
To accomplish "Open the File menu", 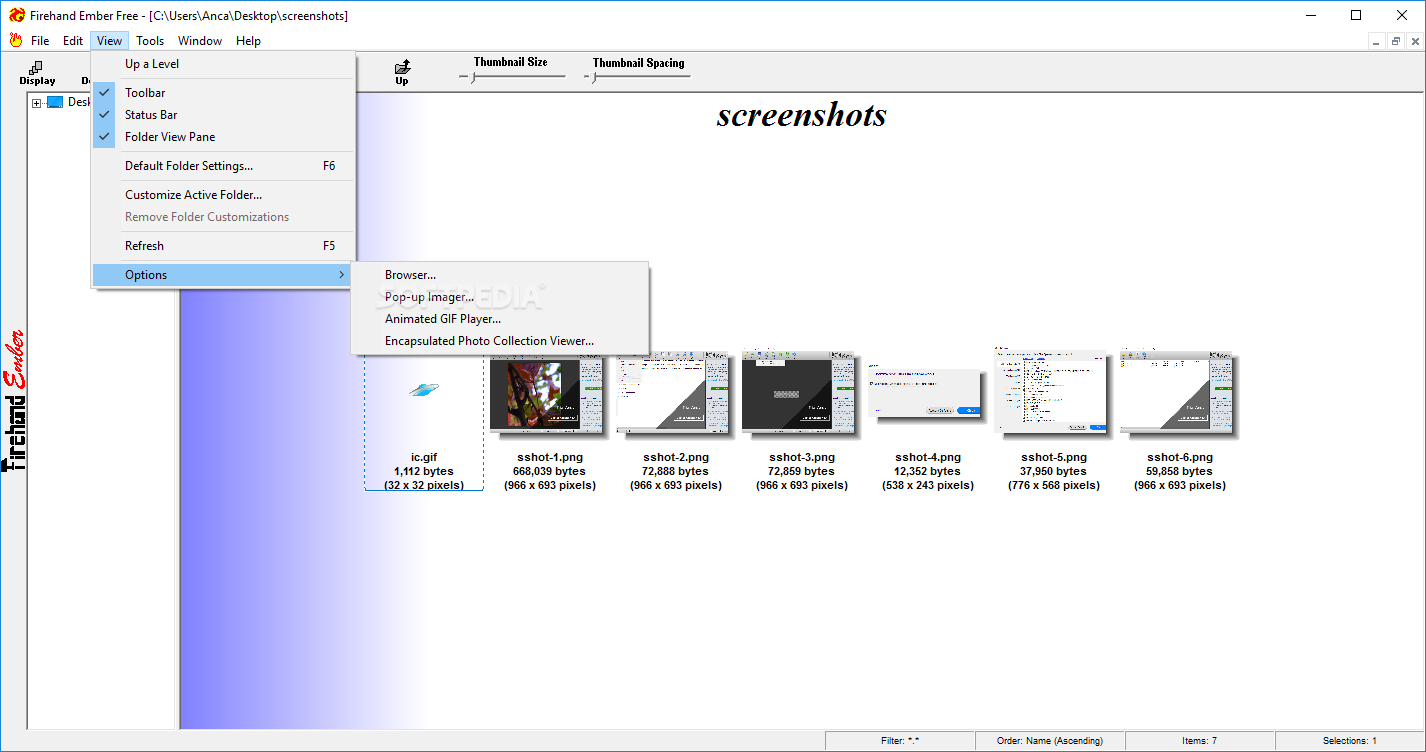I will pyautogui.click(x=40, y=41).
